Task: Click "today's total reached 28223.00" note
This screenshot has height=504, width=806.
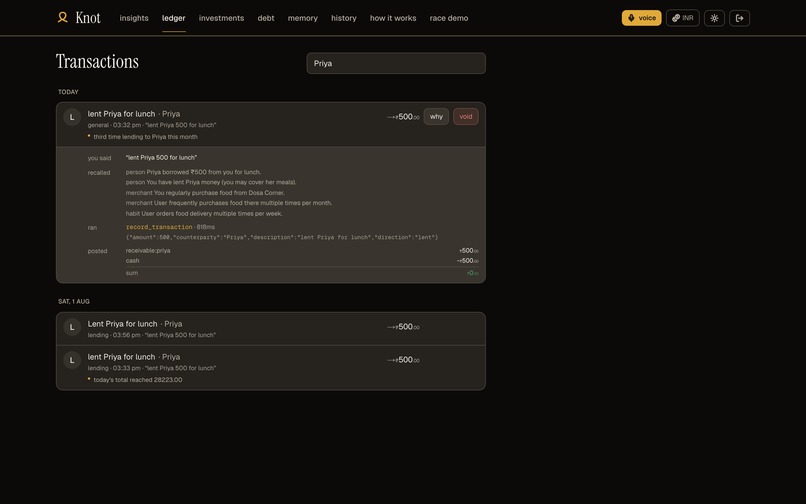Action: (138, 380)
